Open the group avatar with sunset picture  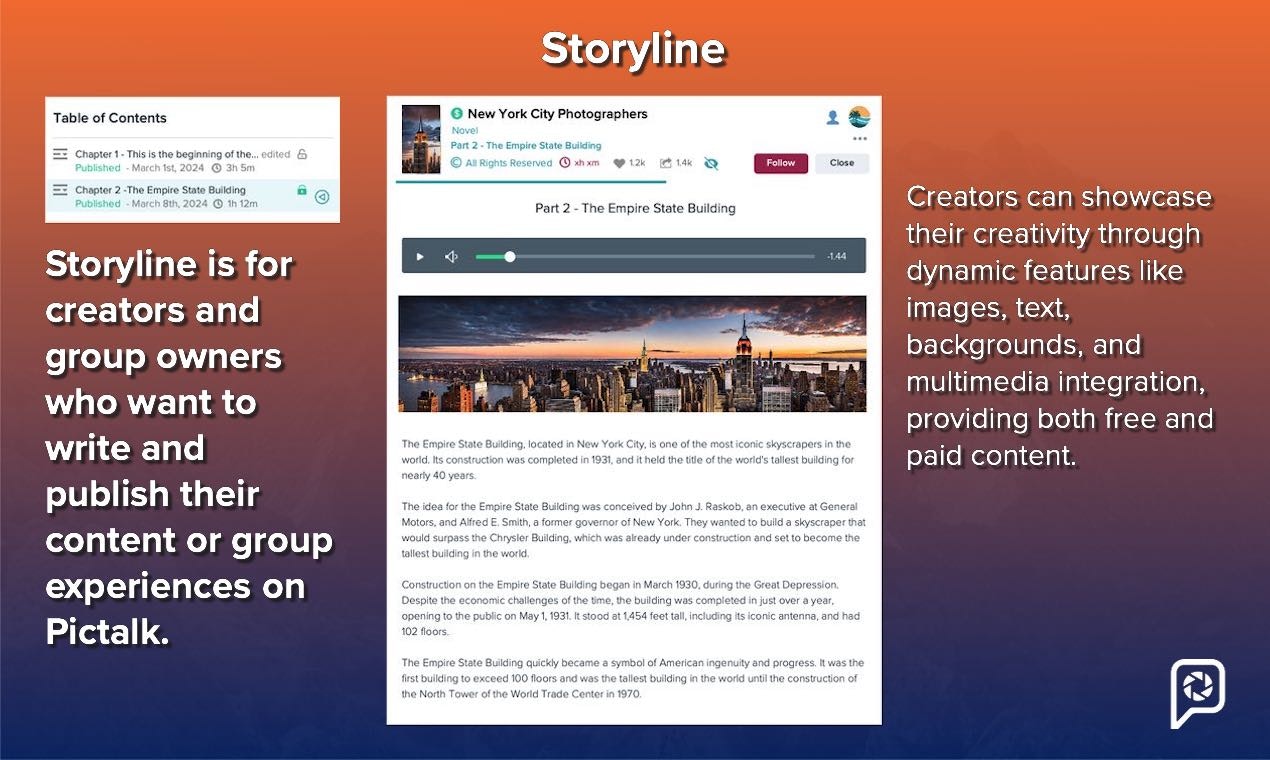pyautogui.click(x=859, y=117)
